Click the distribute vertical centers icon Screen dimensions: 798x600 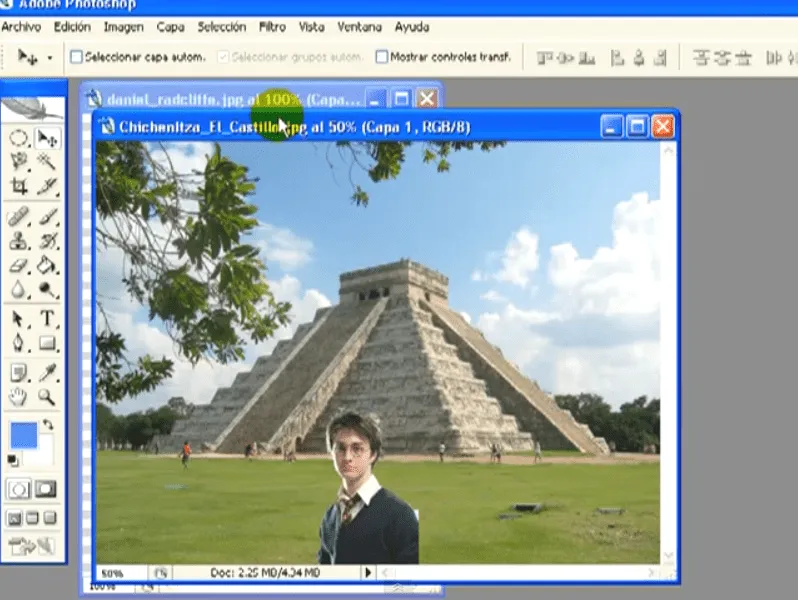pos(722,58)
